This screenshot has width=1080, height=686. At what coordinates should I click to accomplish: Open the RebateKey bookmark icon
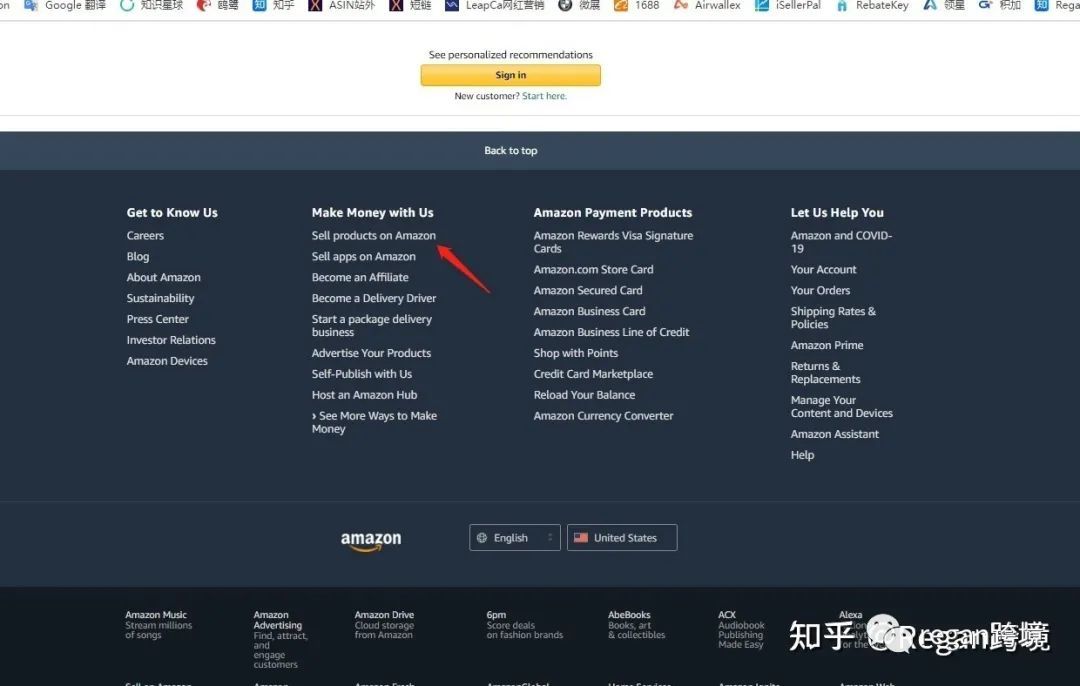coord(842,6)
